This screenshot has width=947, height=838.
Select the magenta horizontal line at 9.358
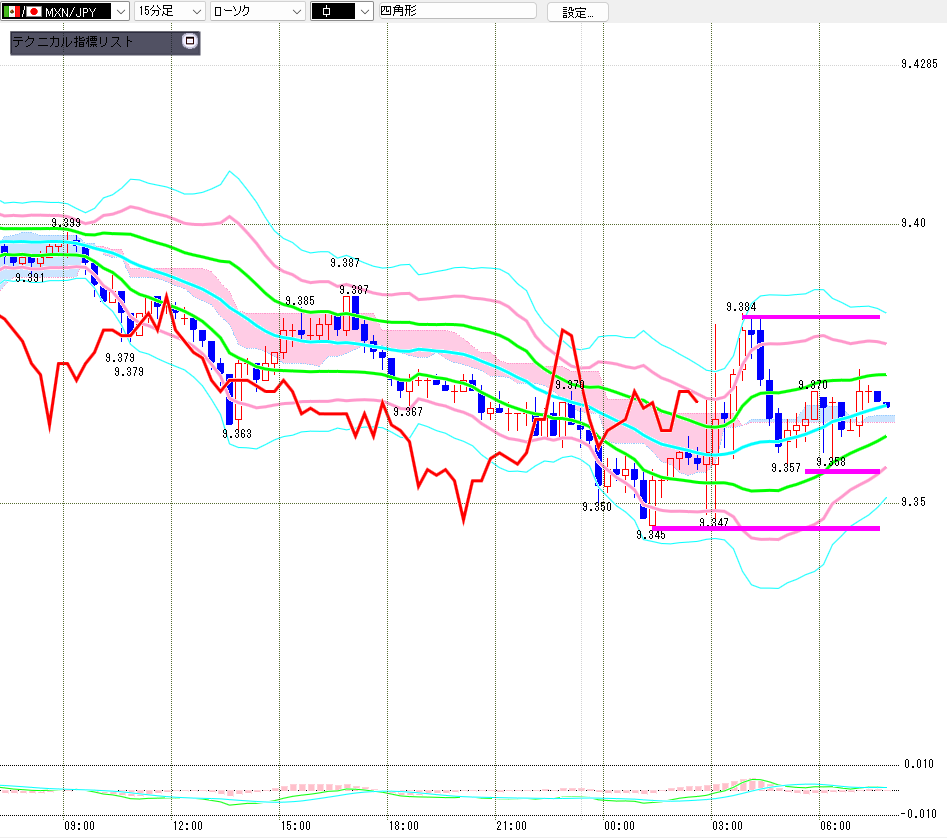pyautogui.click(x=842, y=471)
